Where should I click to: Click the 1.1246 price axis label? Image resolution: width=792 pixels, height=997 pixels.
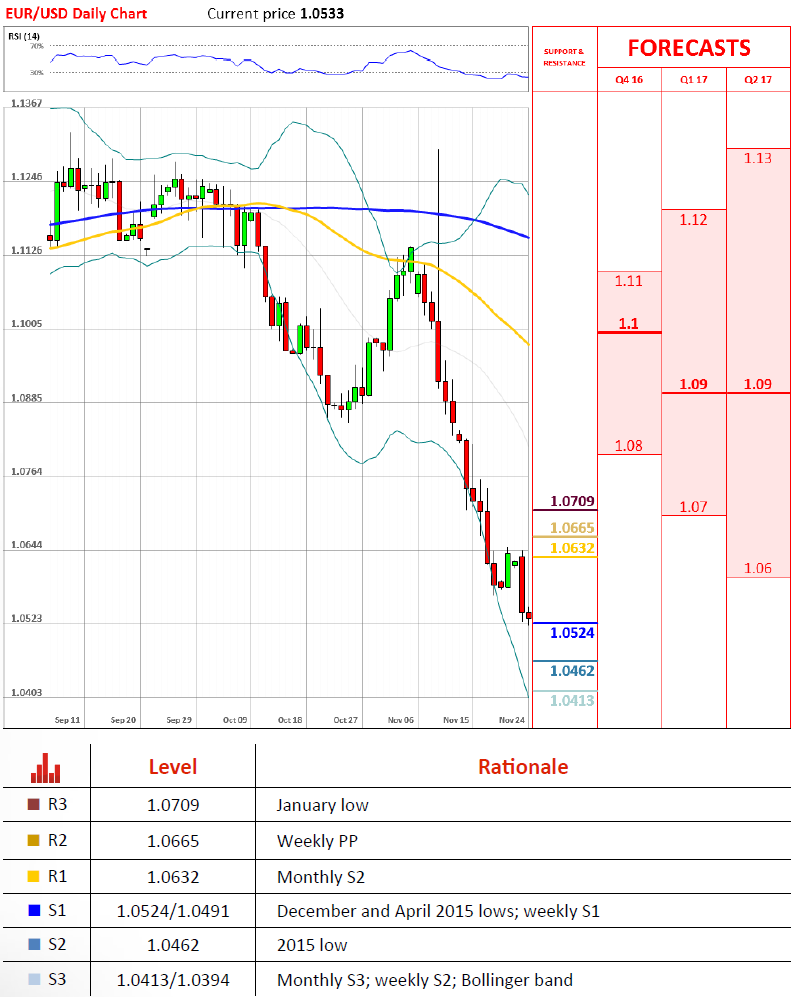26,177
